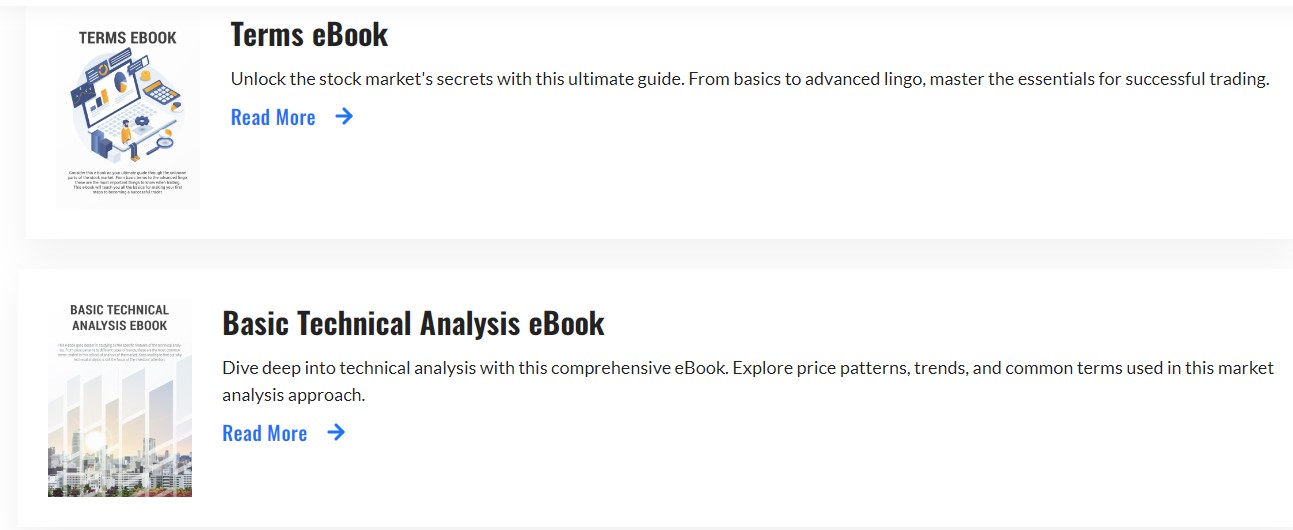Click the Basic Technical Analysis description paragraph
Viewport: 1293px width, 530px height.
[x=747, y=381]
